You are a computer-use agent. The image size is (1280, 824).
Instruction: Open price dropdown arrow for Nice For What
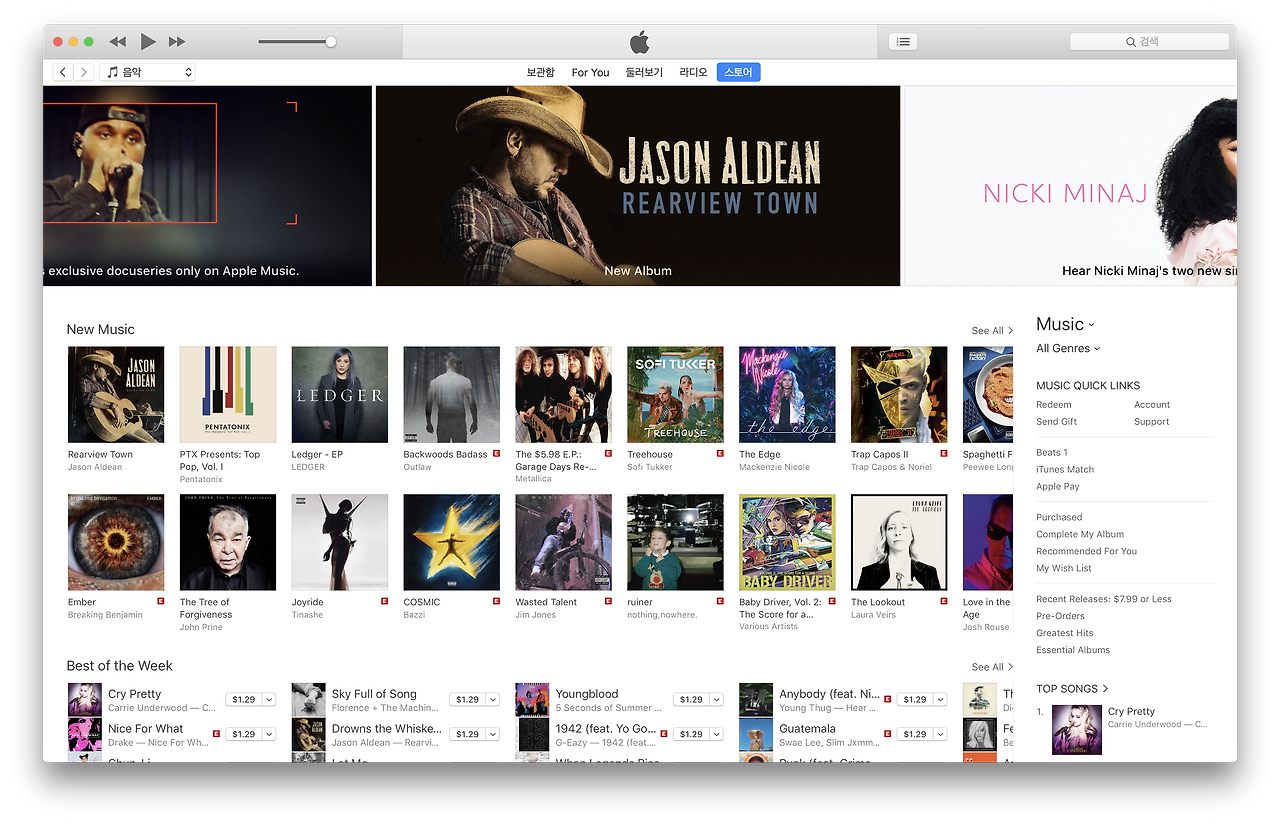(268, 734)
